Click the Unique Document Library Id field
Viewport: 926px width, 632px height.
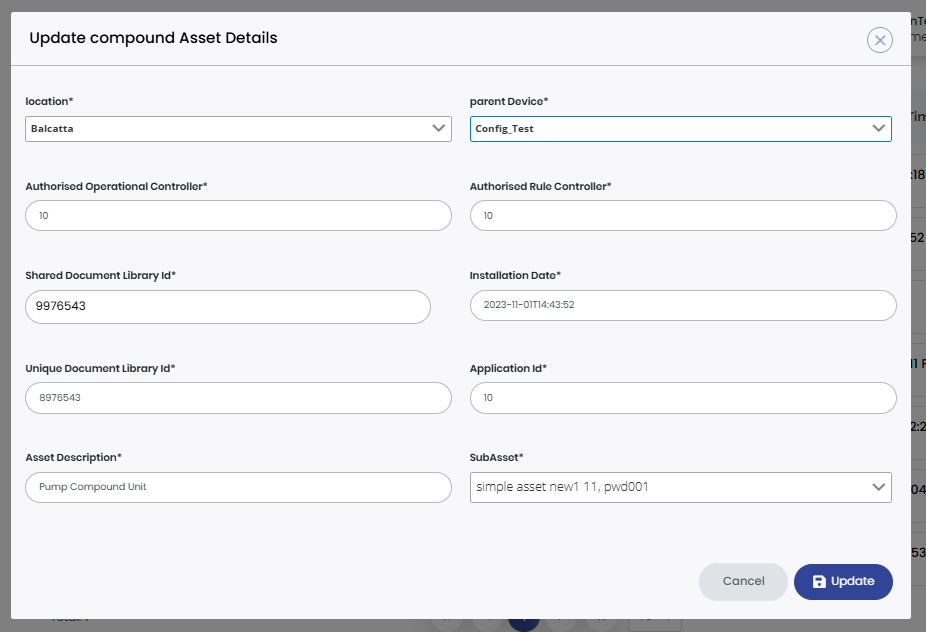coord(237,397)
